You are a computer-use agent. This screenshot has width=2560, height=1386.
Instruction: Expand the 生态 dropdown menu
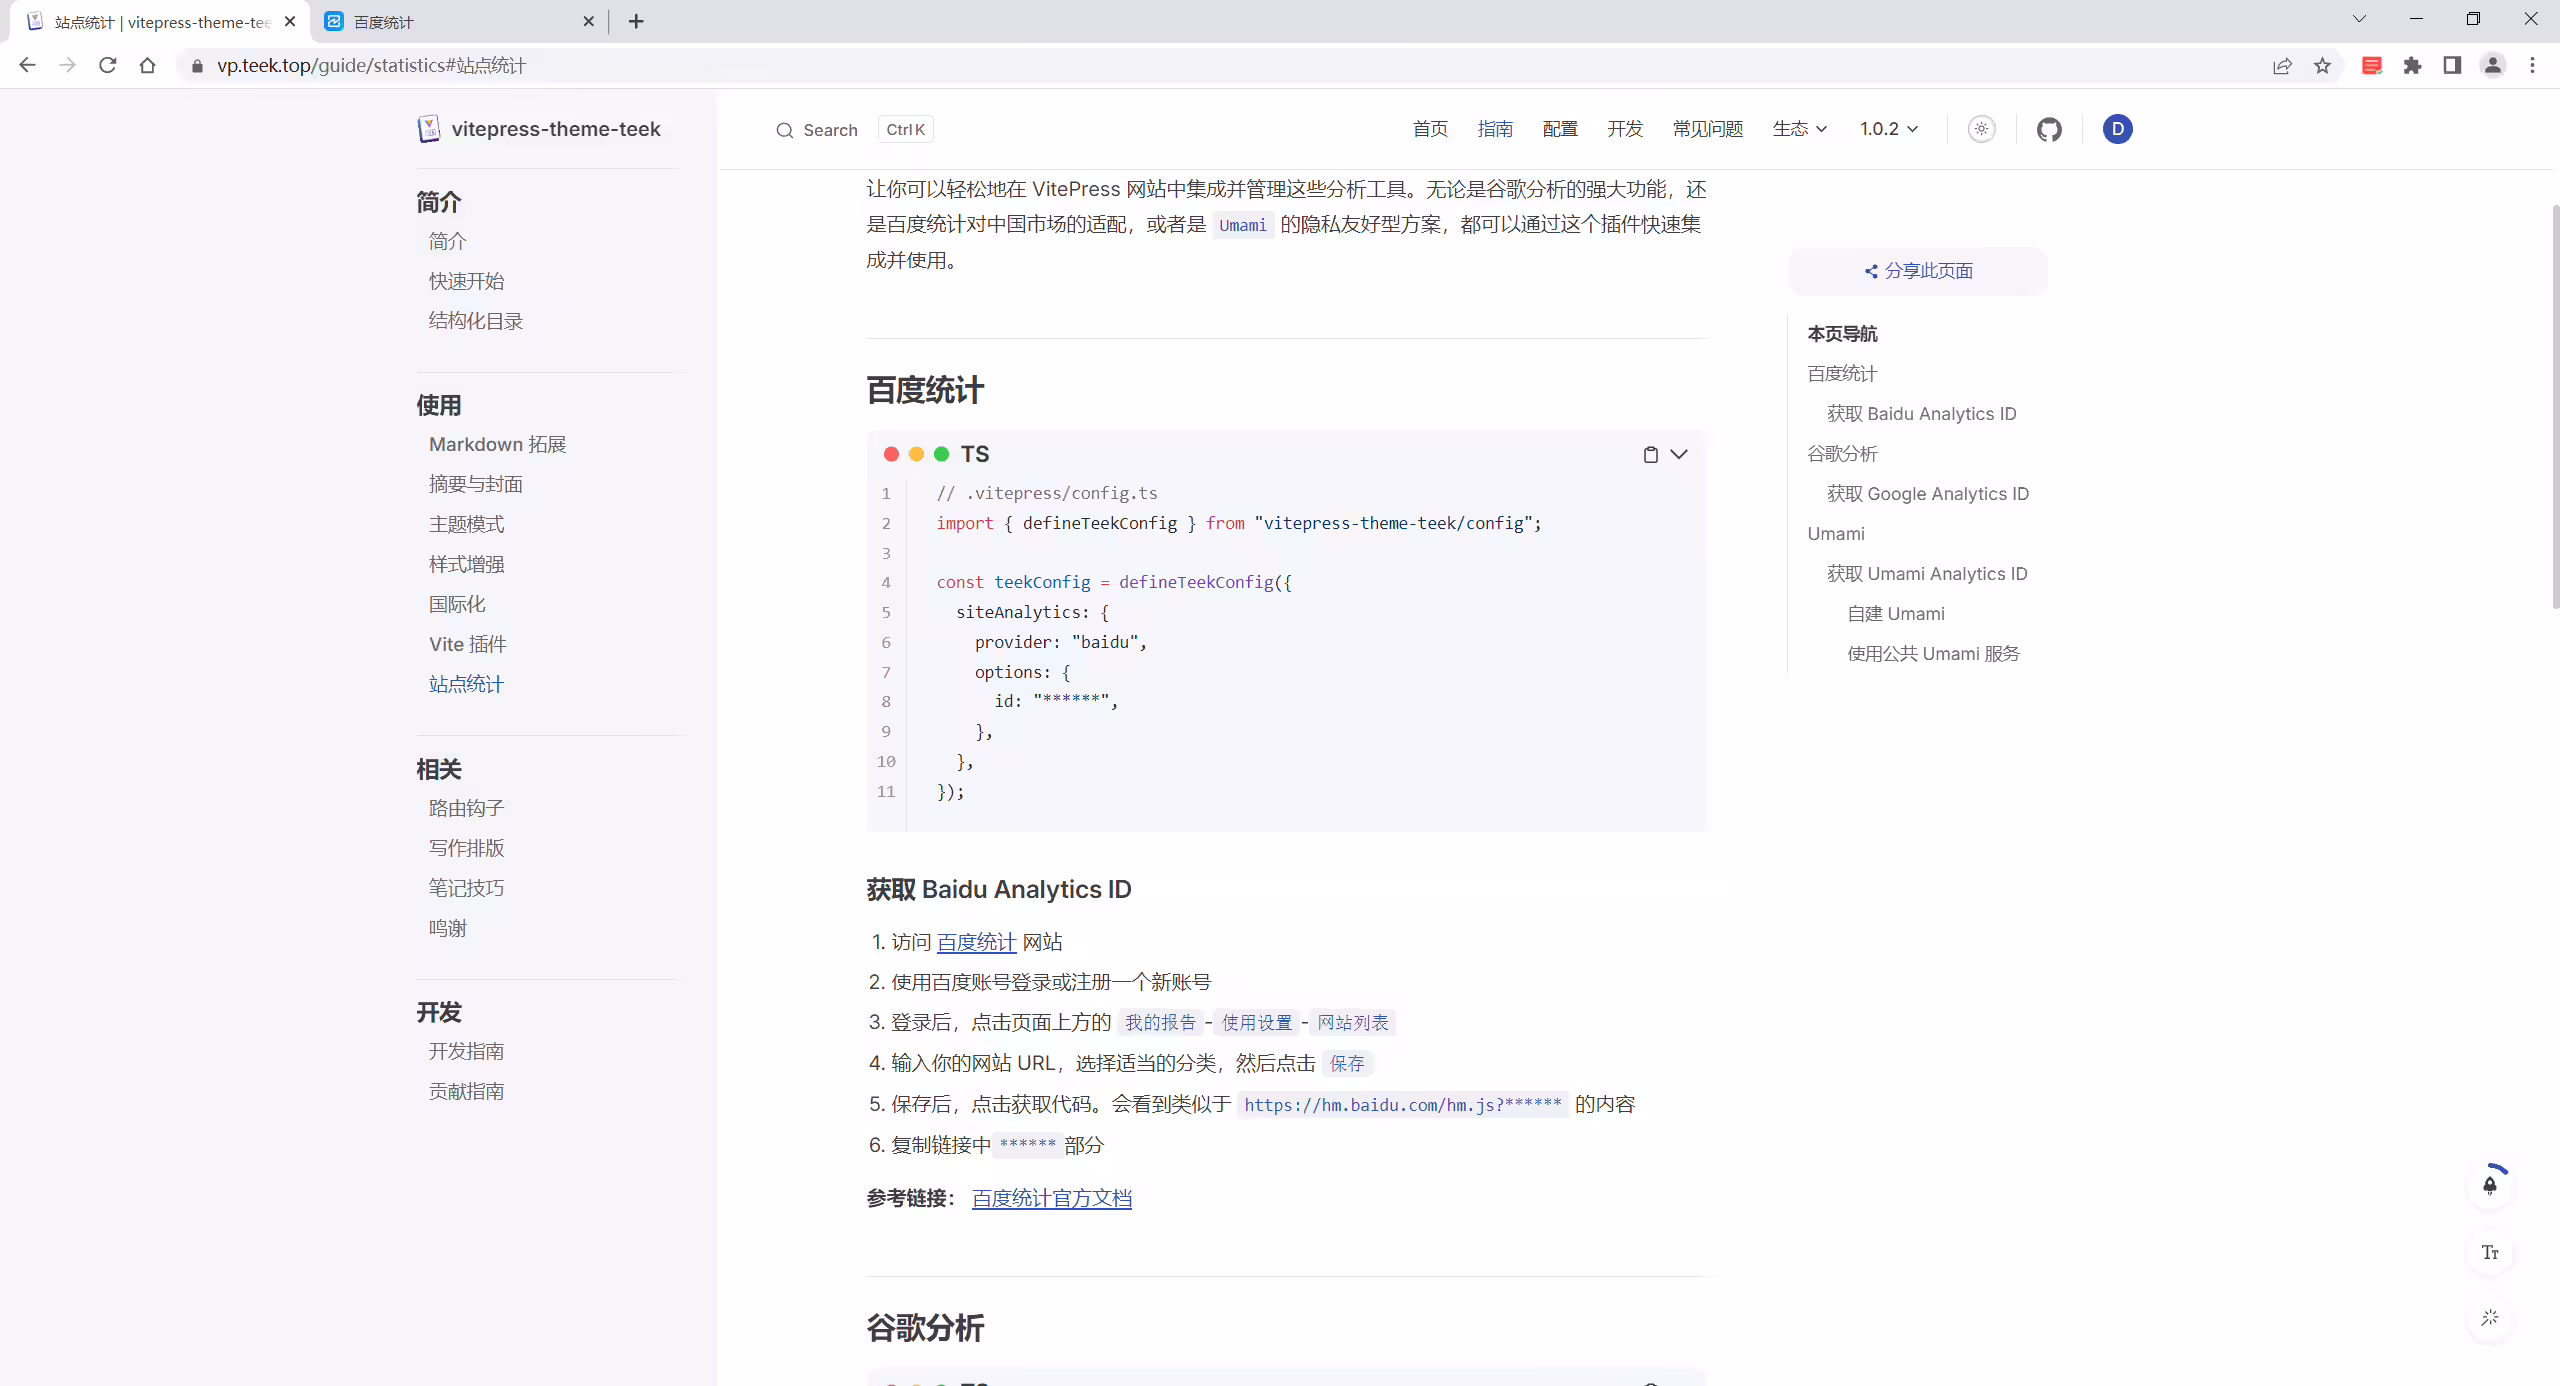(1800, 129)
